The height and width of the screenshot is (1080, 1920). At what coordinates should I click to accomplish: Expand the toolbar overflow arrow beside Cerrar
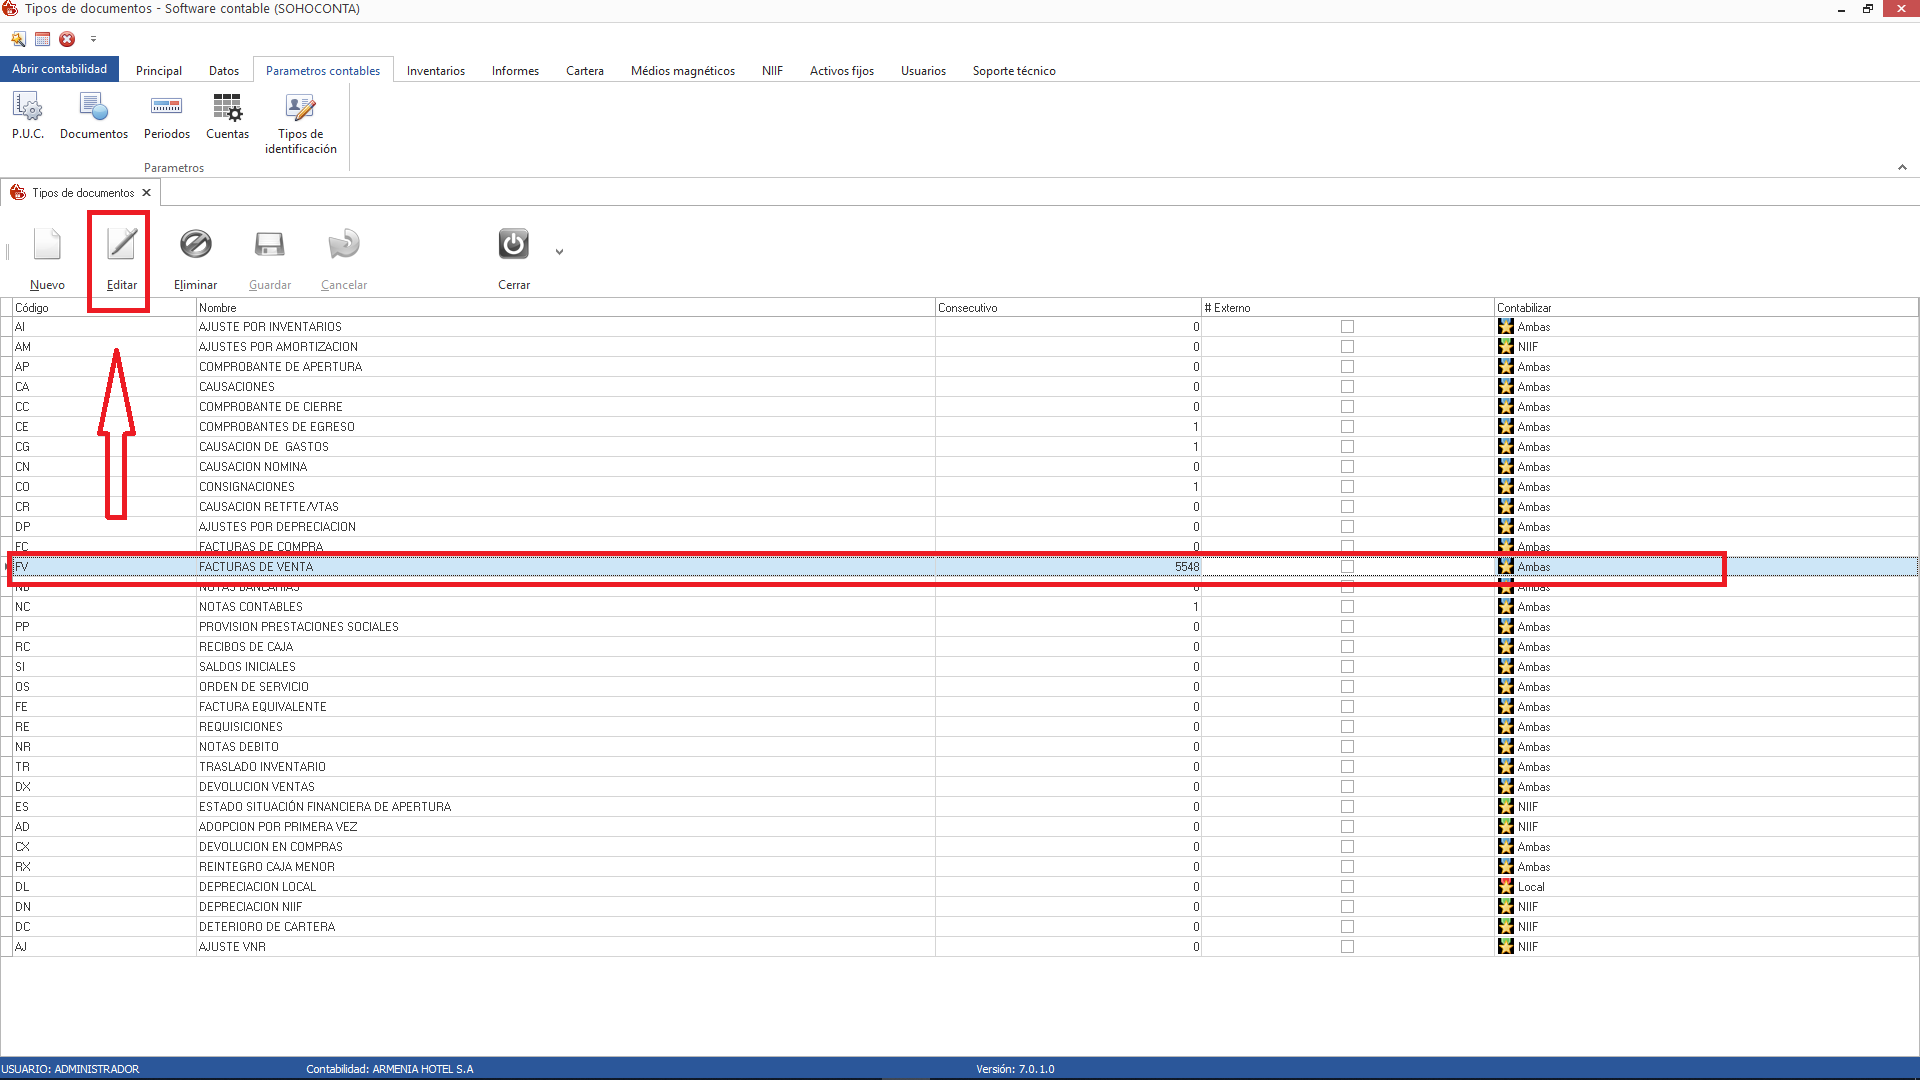click(559, 252)
